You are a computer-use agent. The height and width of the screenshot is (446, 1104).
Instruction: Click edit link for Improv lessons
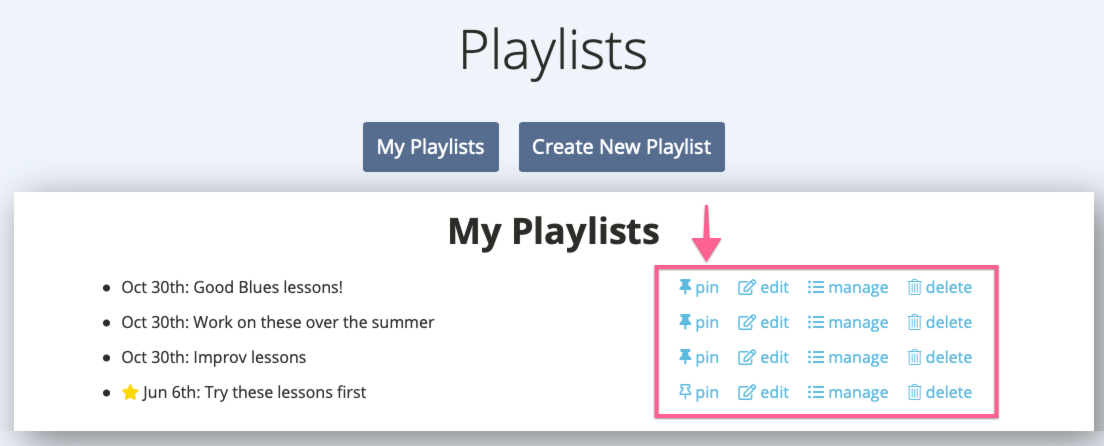click(763, 357)
